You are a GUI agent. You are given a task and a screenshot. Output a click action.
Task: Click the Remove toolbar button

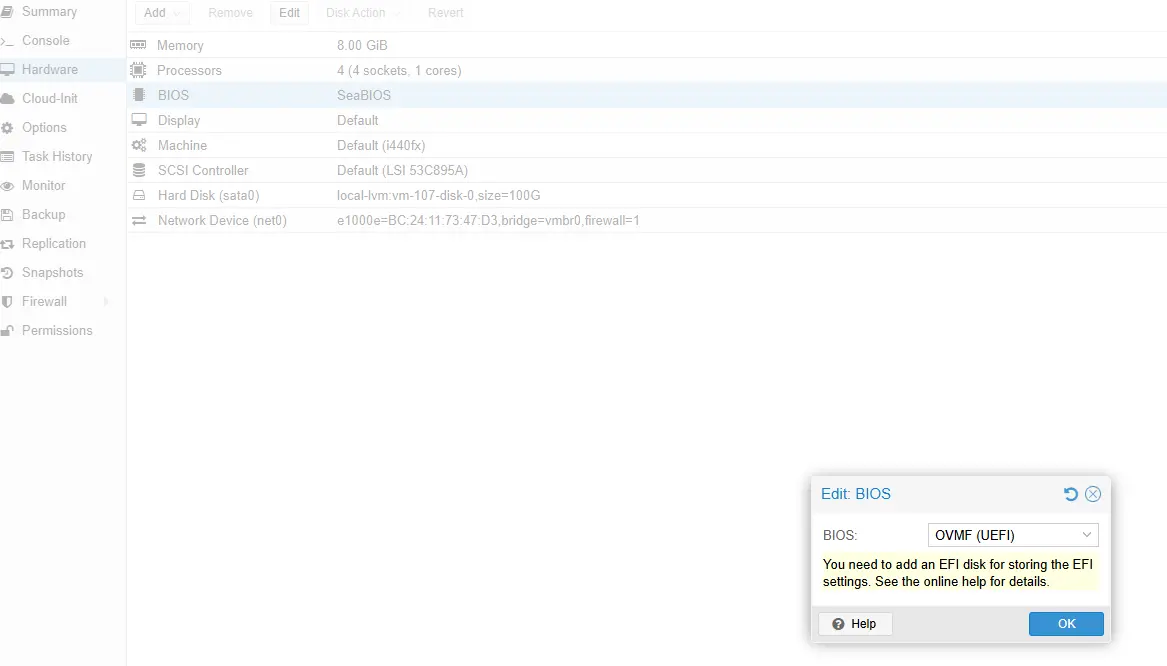tap(230, 13)
